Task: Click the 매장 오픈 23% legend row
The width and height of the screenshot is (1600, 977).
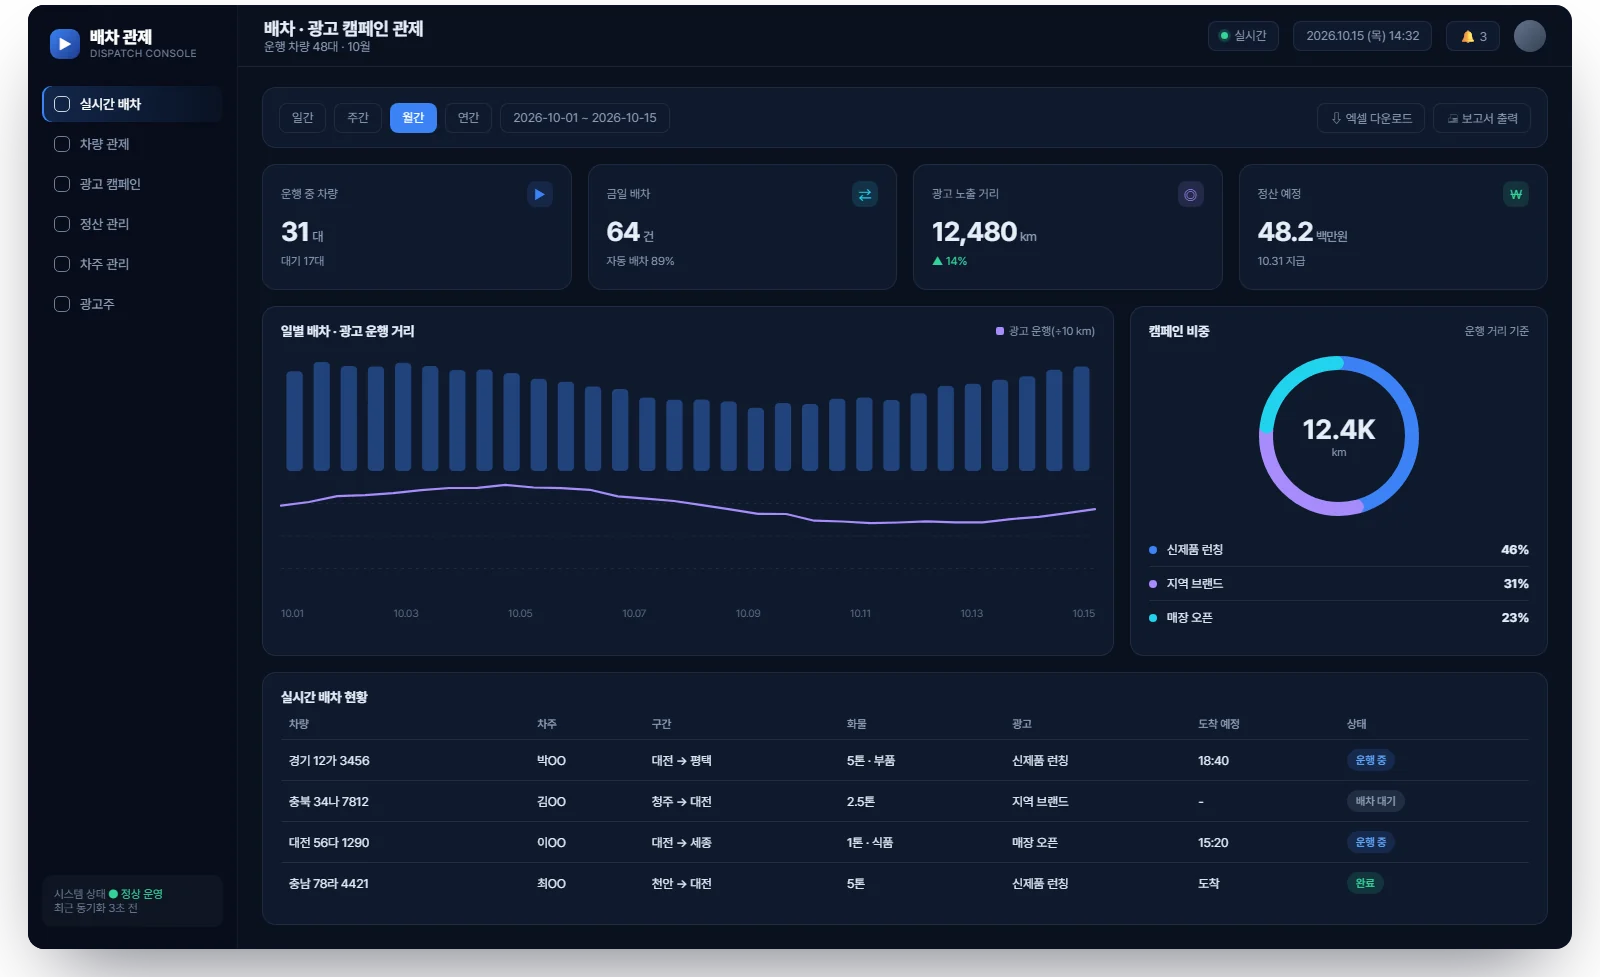Action: (1339, 618)
